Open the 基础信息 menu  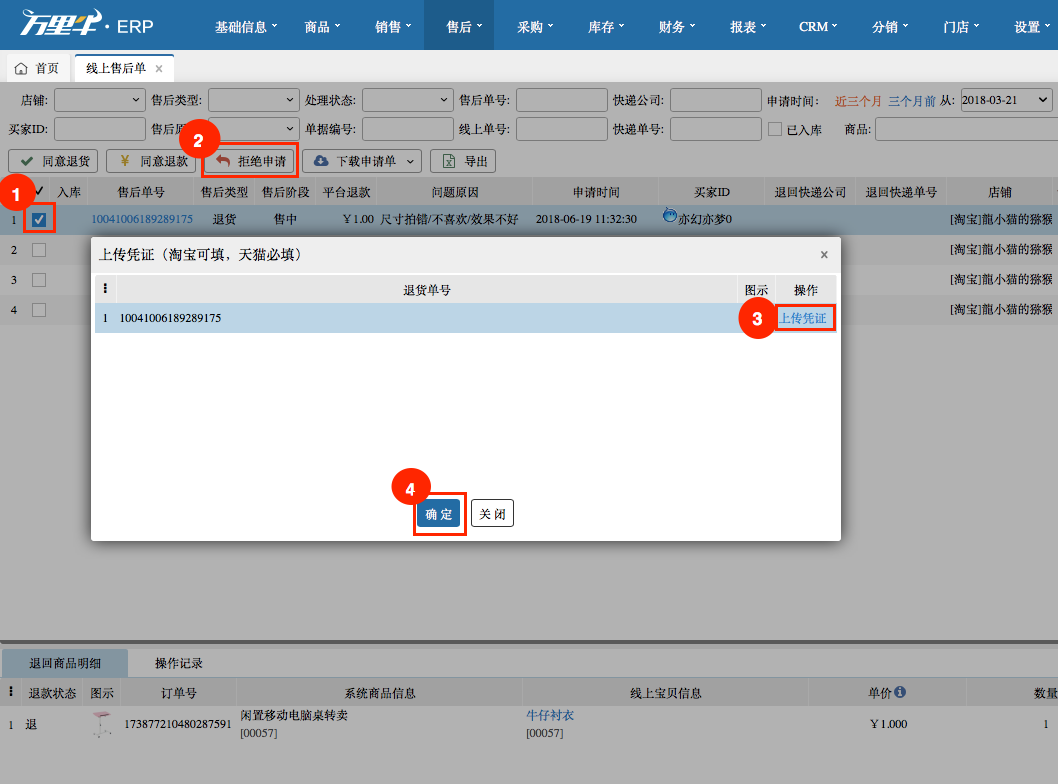coord(246,26)
